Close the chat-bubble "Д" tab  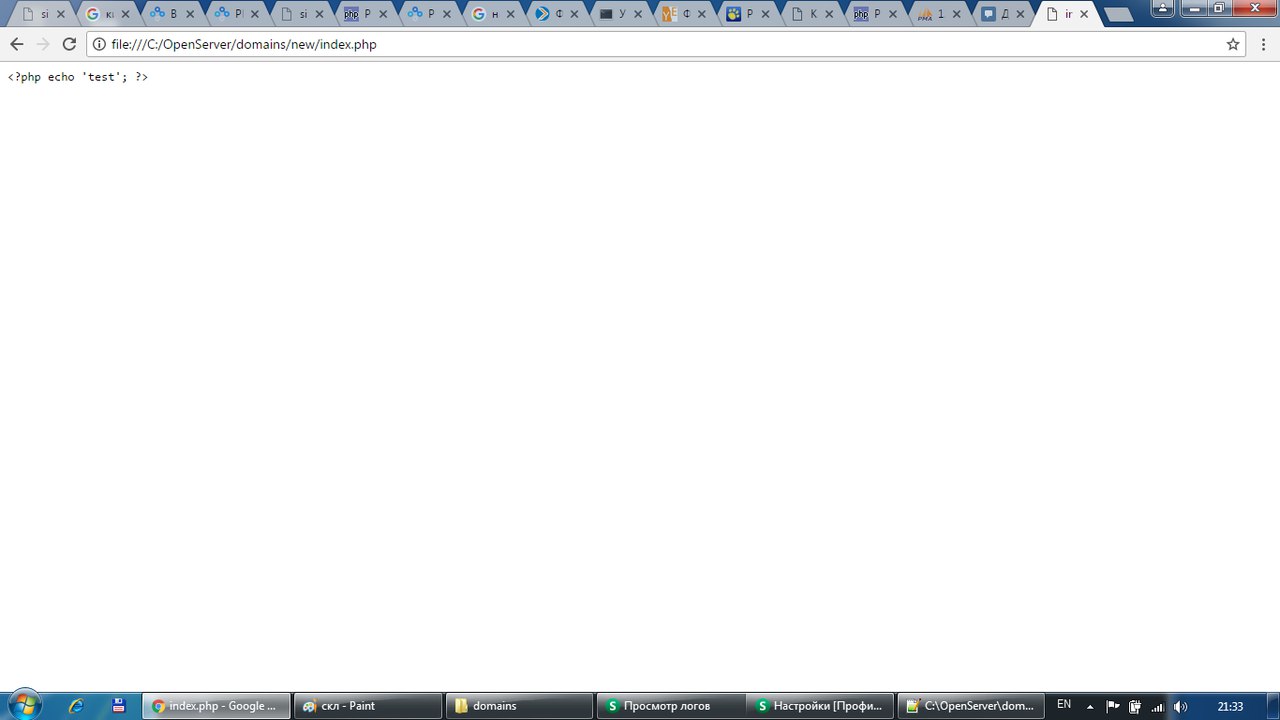click(1021, 15)
